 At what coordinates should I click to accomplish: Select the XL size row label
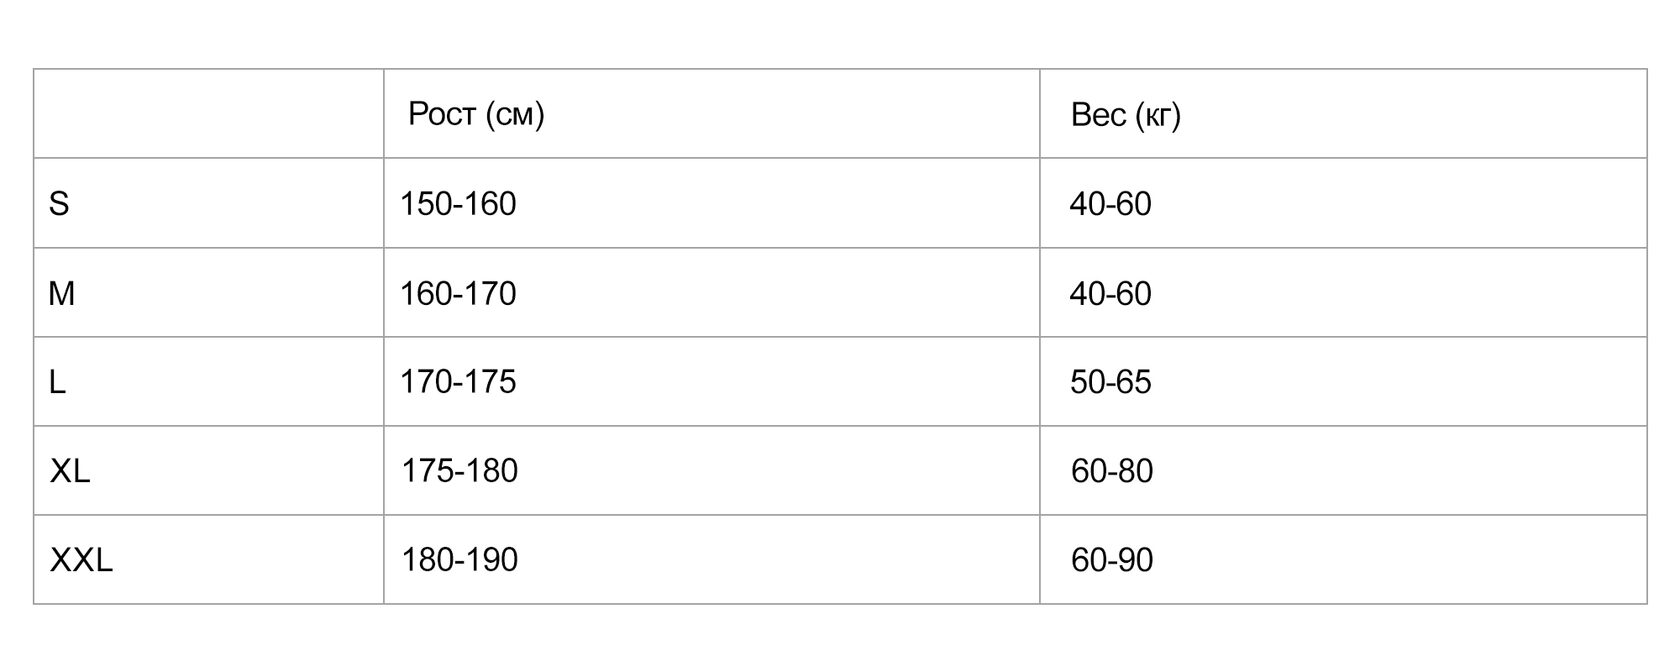(x=70, y=471)
